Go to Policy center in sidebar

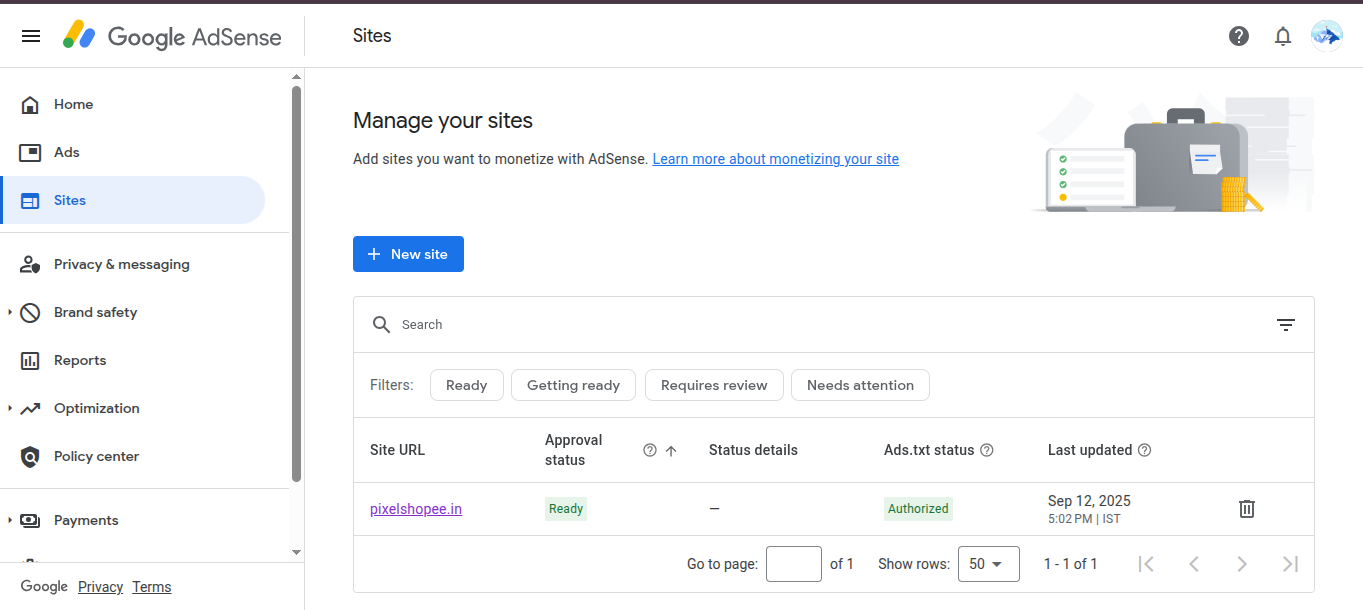point(96,456)
